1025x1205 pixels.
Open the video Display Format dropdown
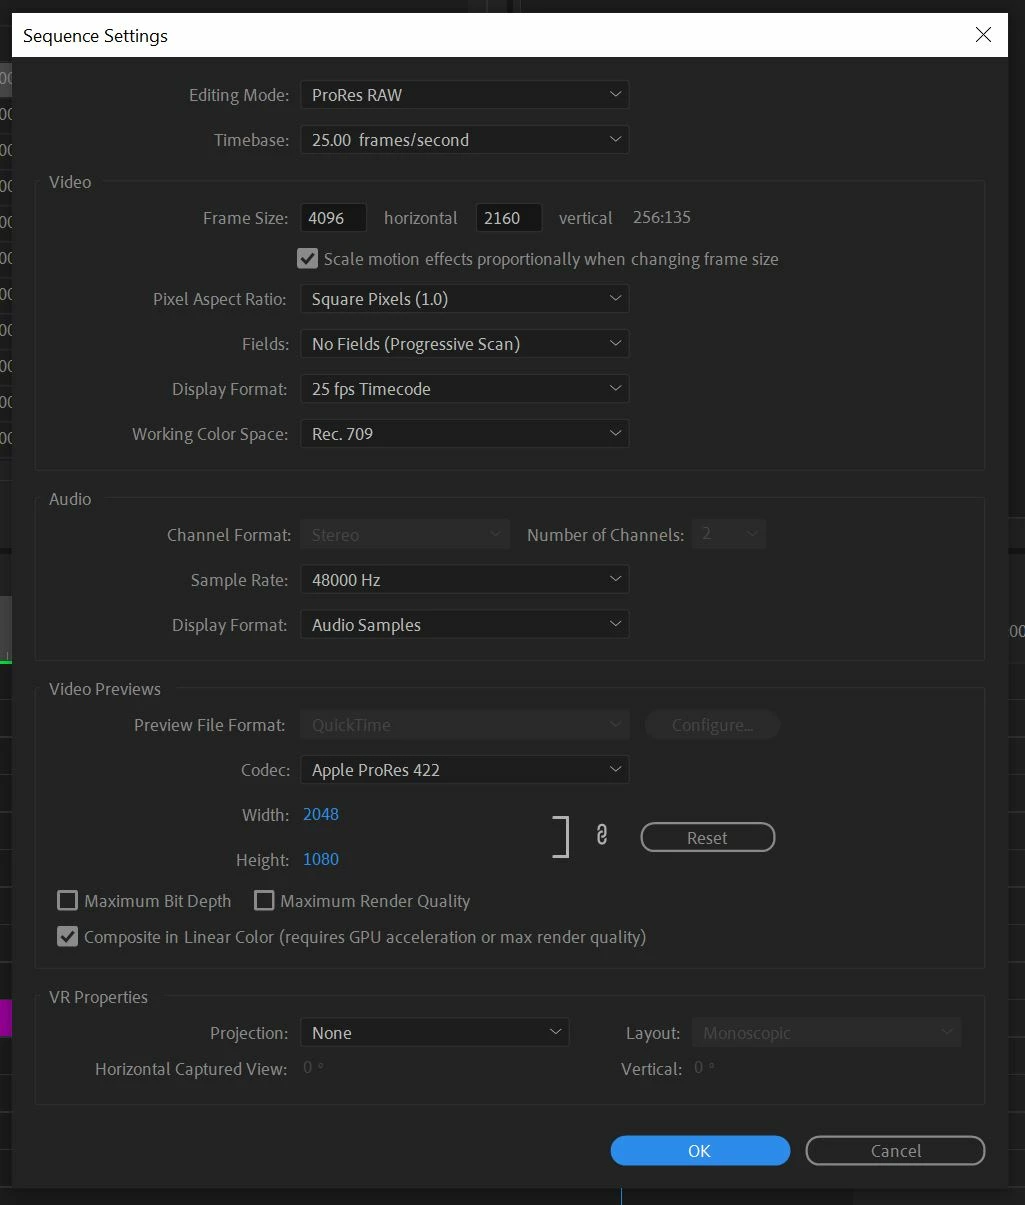[464, 389]
